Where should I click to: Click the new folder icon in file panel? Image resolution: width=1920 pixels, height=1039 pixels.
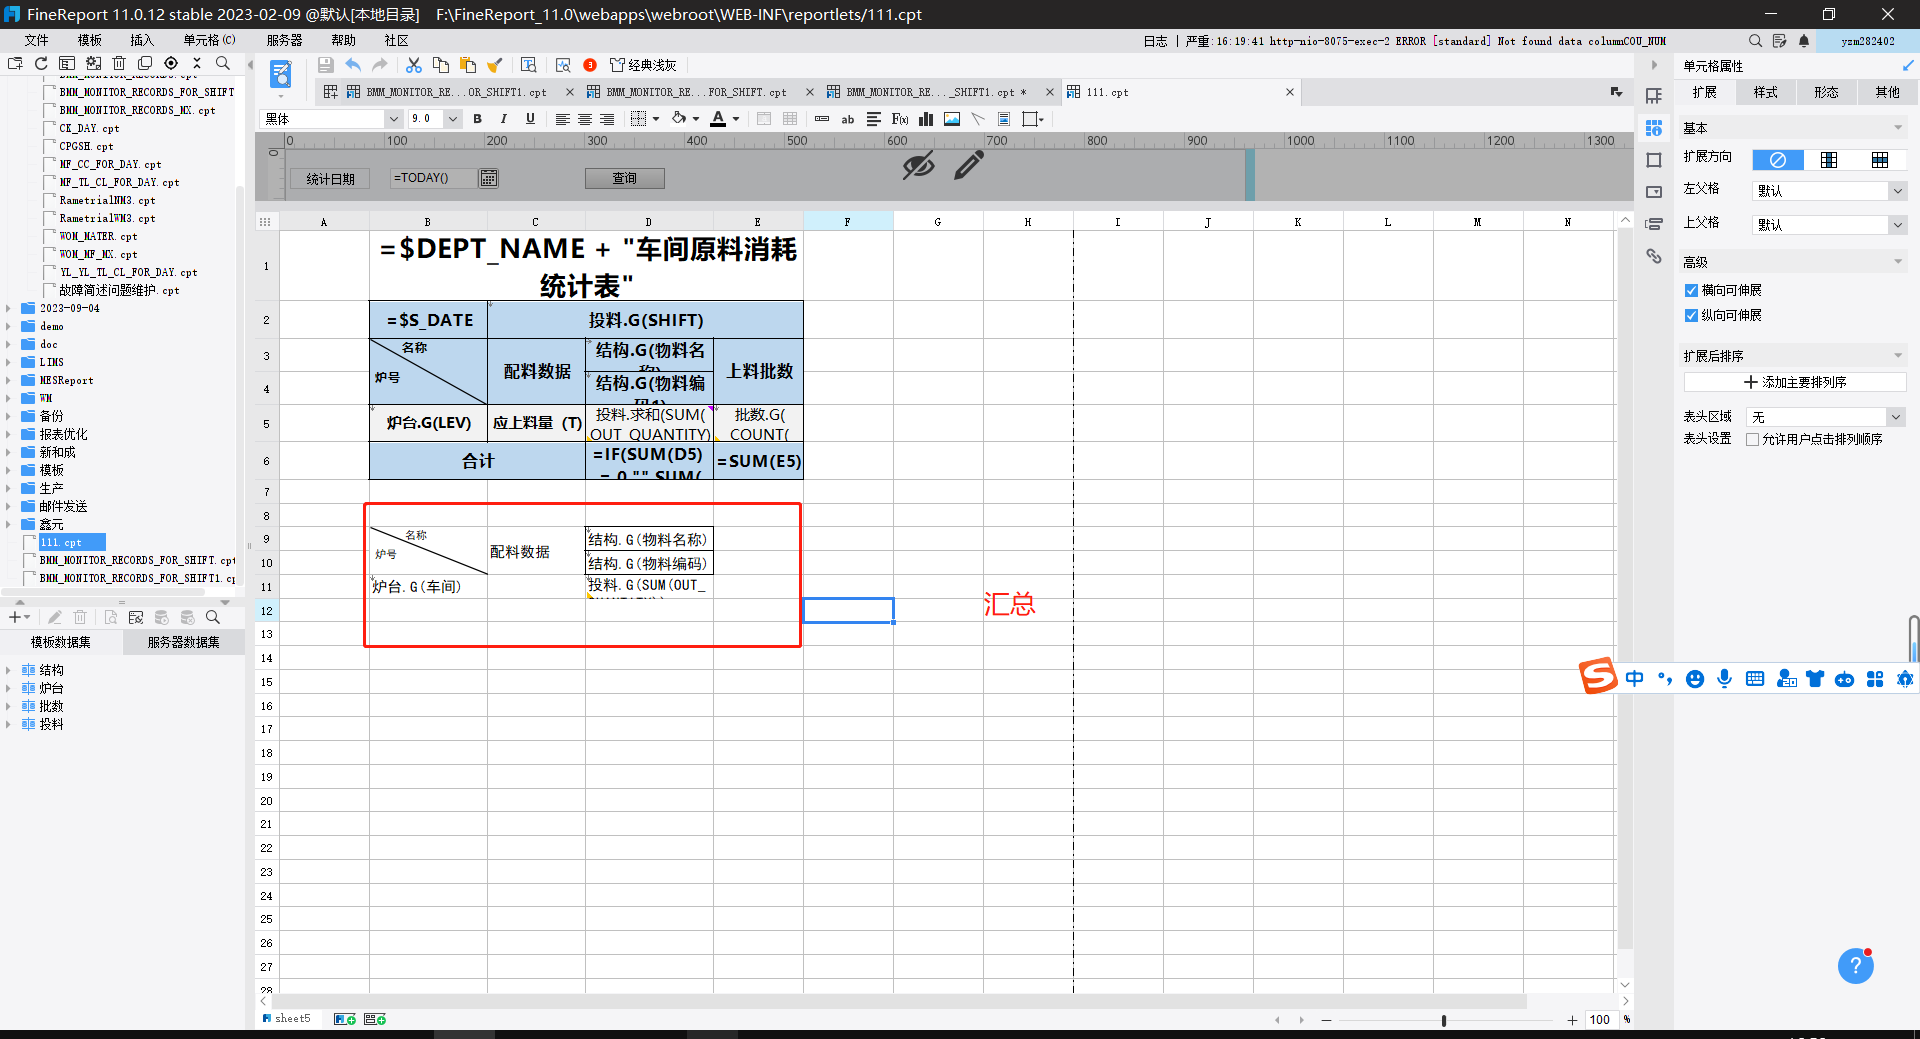[x=15, y=63]
